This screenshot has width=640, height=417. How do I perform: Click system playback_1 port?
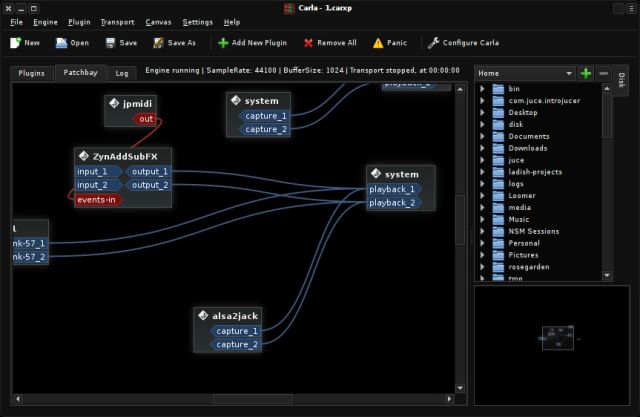click(394, 190)
